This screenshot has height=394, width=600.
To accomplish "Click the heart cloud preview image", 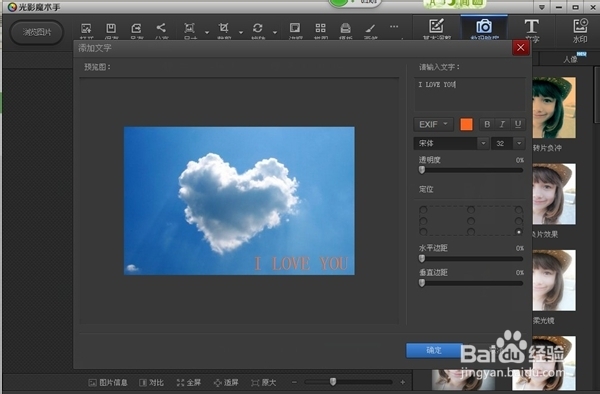I will (x=239, y=201).
